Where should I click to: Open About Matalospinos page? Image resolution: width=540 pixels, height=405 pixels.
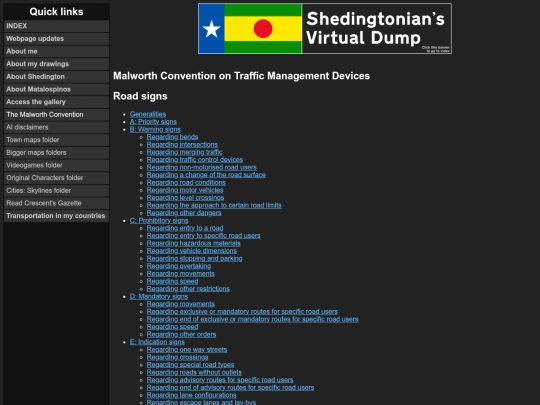pyautogui.click(x=56, y=89)
